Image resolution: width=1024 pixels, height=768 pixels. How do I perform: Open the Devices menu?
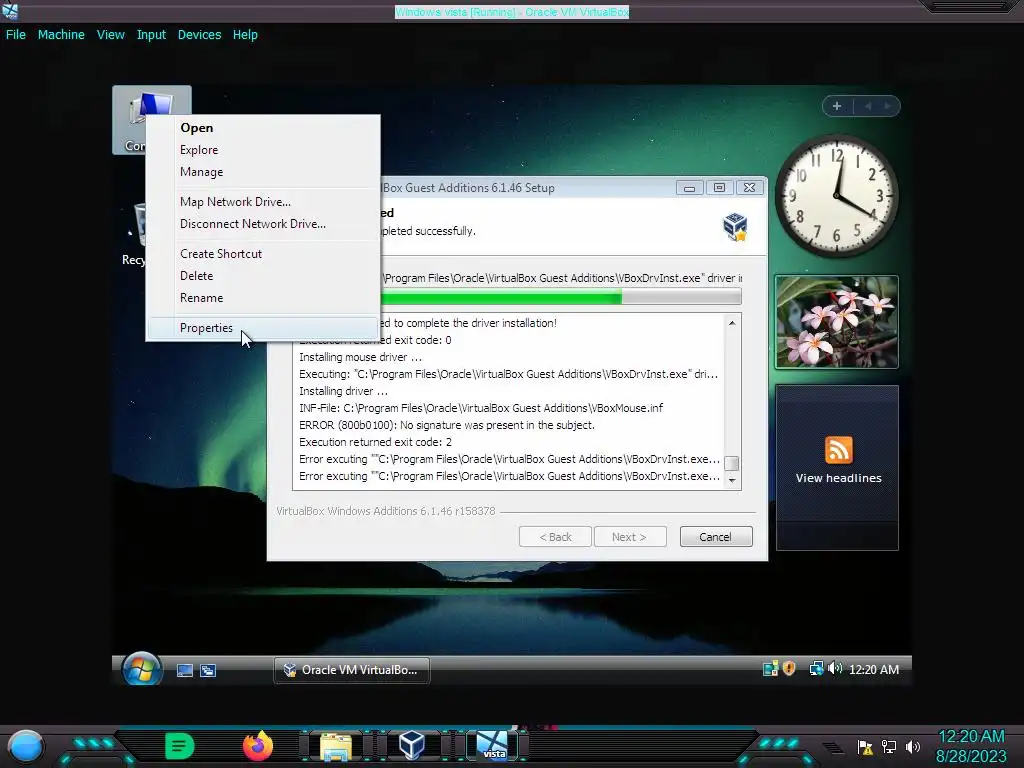199,35
